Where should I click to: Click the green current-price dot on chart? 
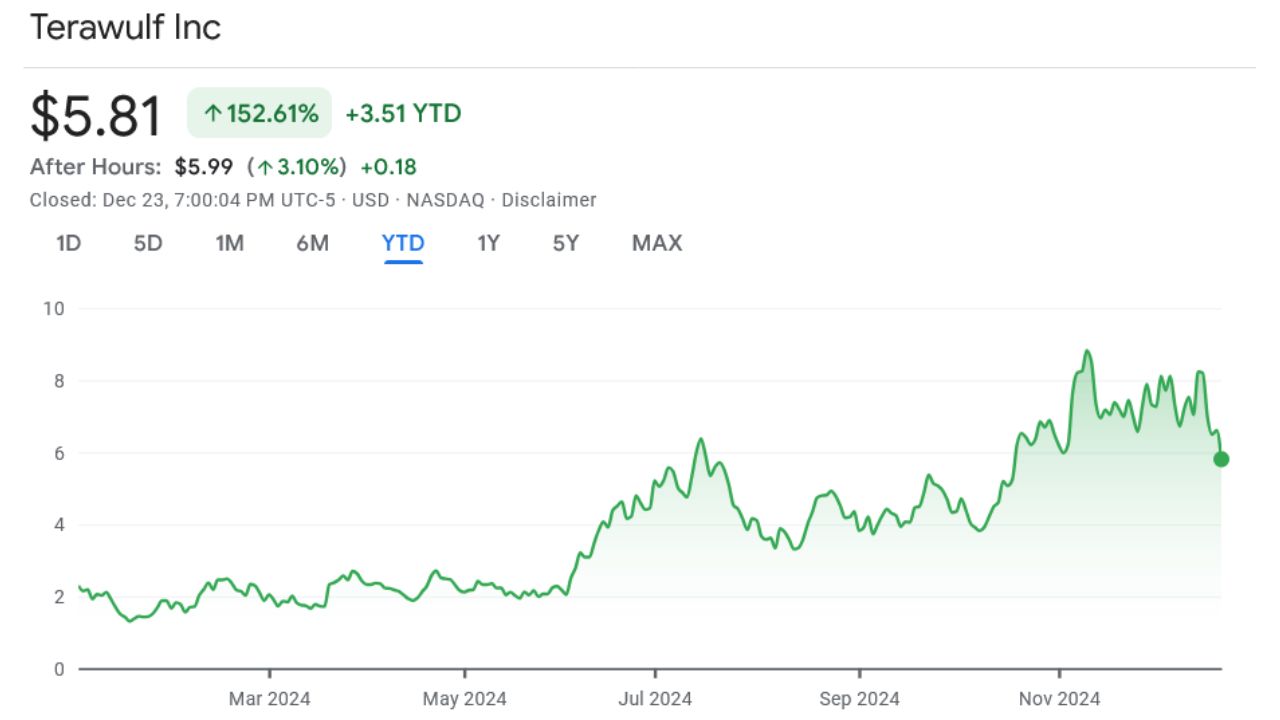pyautogui.click(x=1221, y=459)
